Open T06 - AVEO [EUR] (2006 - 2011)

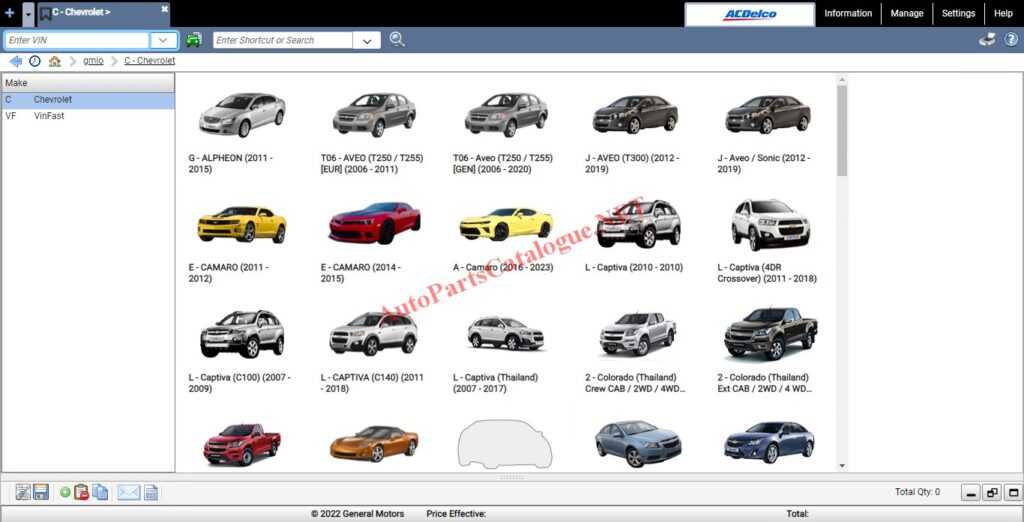tap(374, 115)
